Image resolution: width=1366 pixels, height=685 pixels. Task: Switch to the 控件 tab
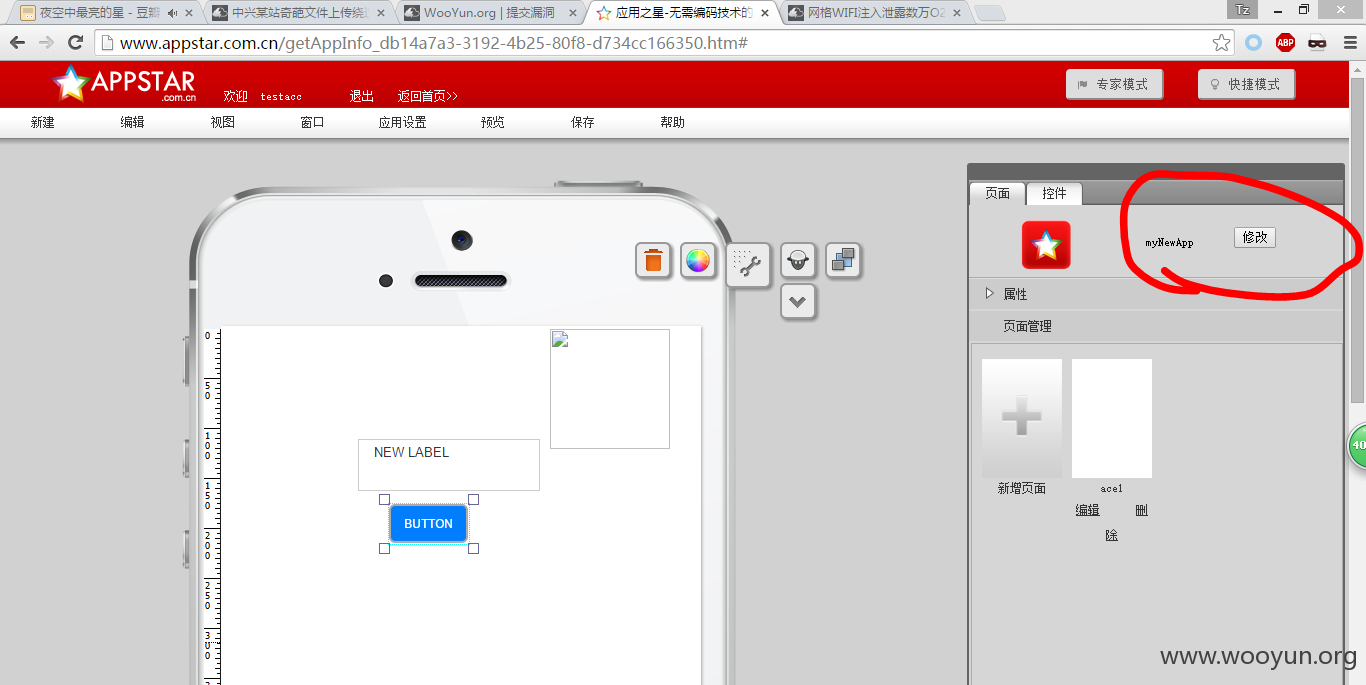[1054, 193]
